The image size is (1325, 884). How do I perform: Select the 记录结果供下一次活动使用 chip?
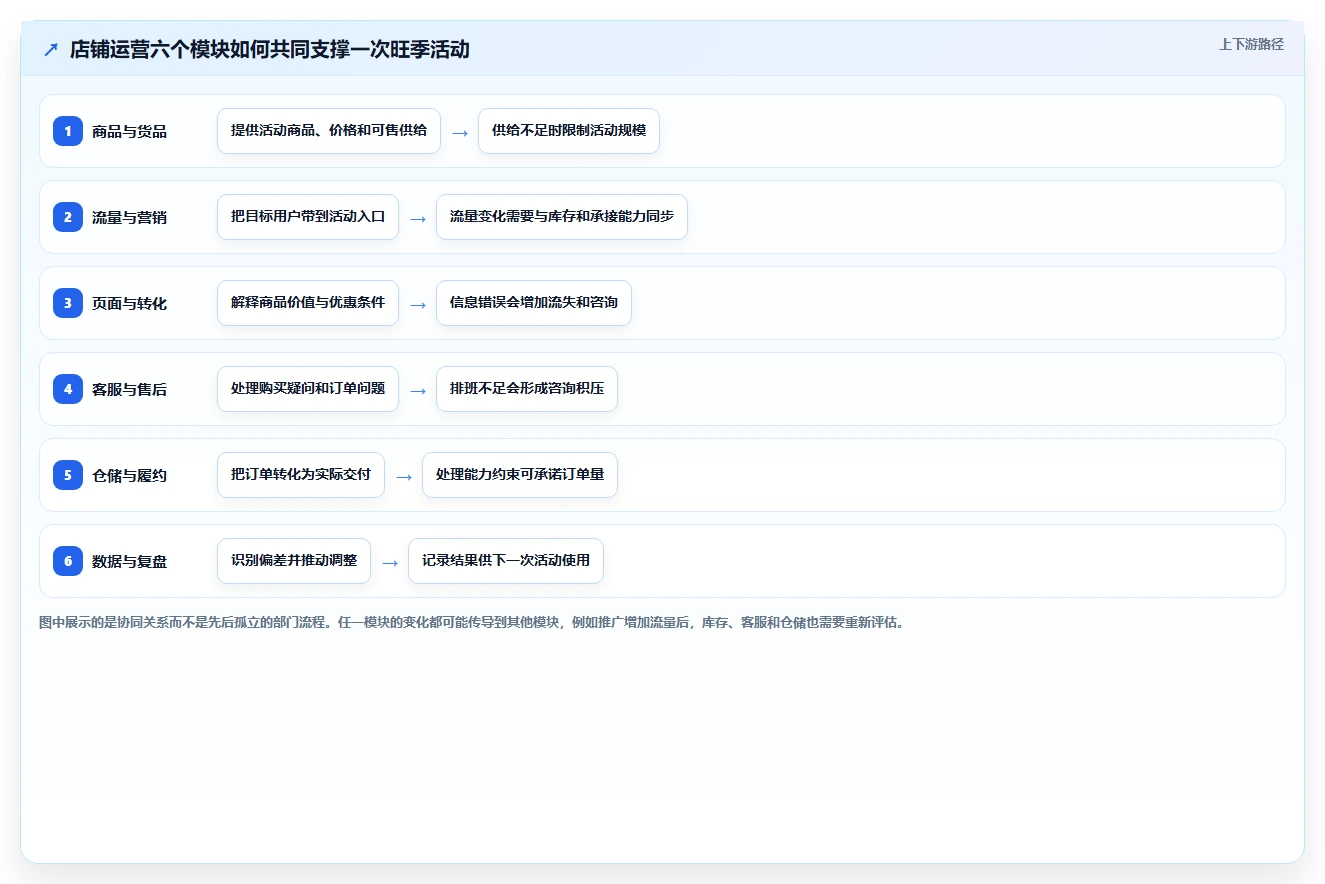tap(506, 561)
